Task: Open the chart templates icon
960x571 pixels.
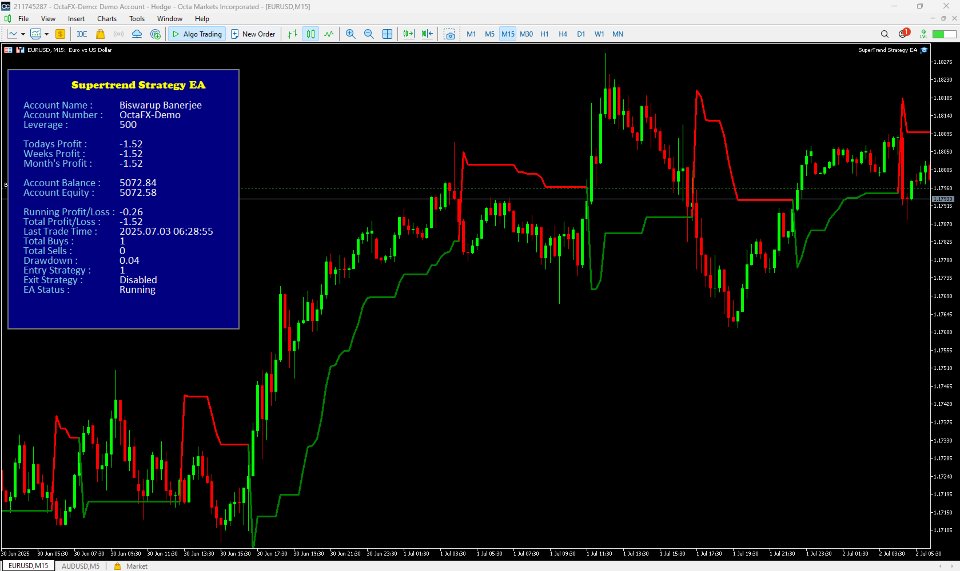Action: [x=36, y=34]
